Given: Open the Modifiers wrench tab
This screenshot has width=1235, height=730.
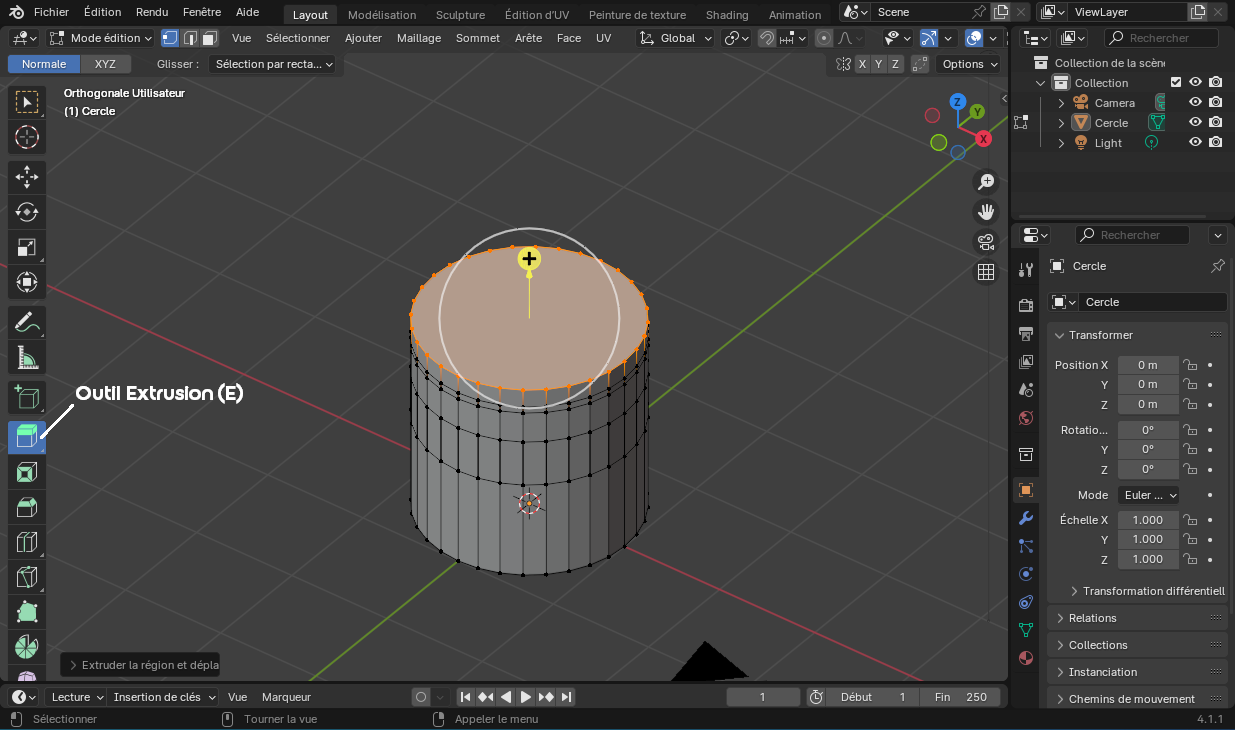Looking at the screenshot, I should [1025, 518].
